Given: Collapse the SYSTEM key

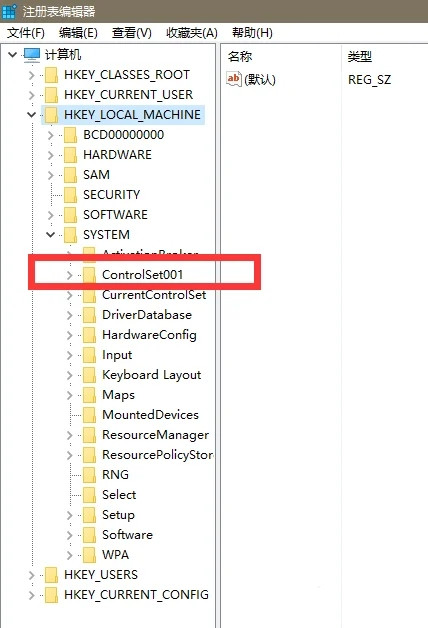Looking at the screenshot, I should [50, 235].
